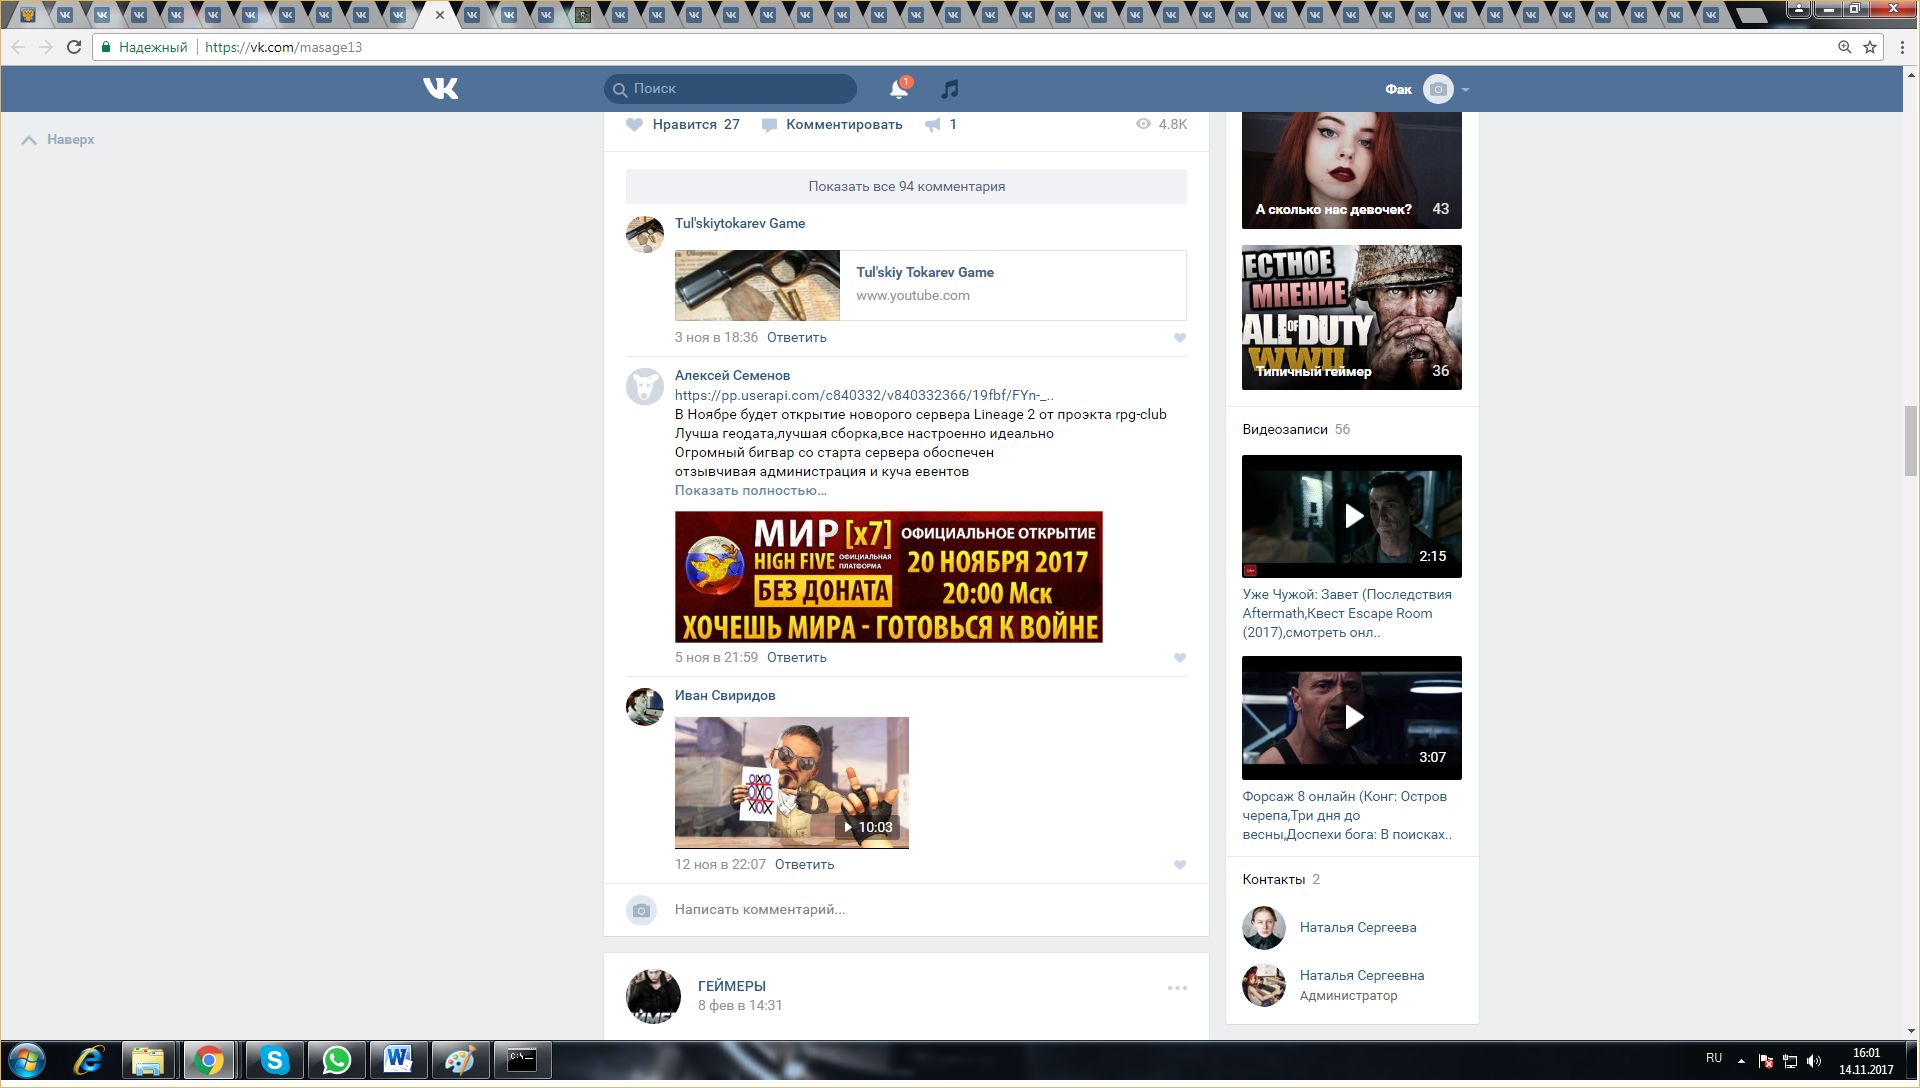Open Алексей Семенов commenter avatar

645,386
